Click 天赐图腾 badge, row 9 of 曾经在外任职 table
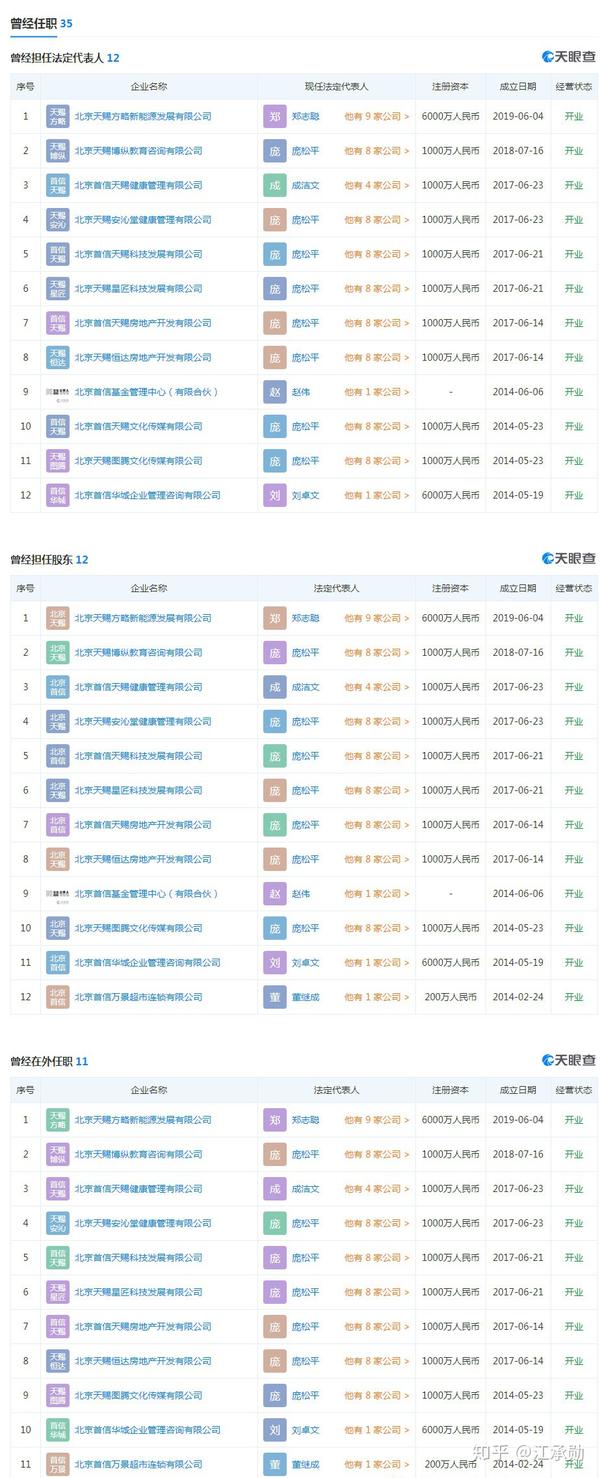Screen dimensions: 600x1478 coord(58,1395)
